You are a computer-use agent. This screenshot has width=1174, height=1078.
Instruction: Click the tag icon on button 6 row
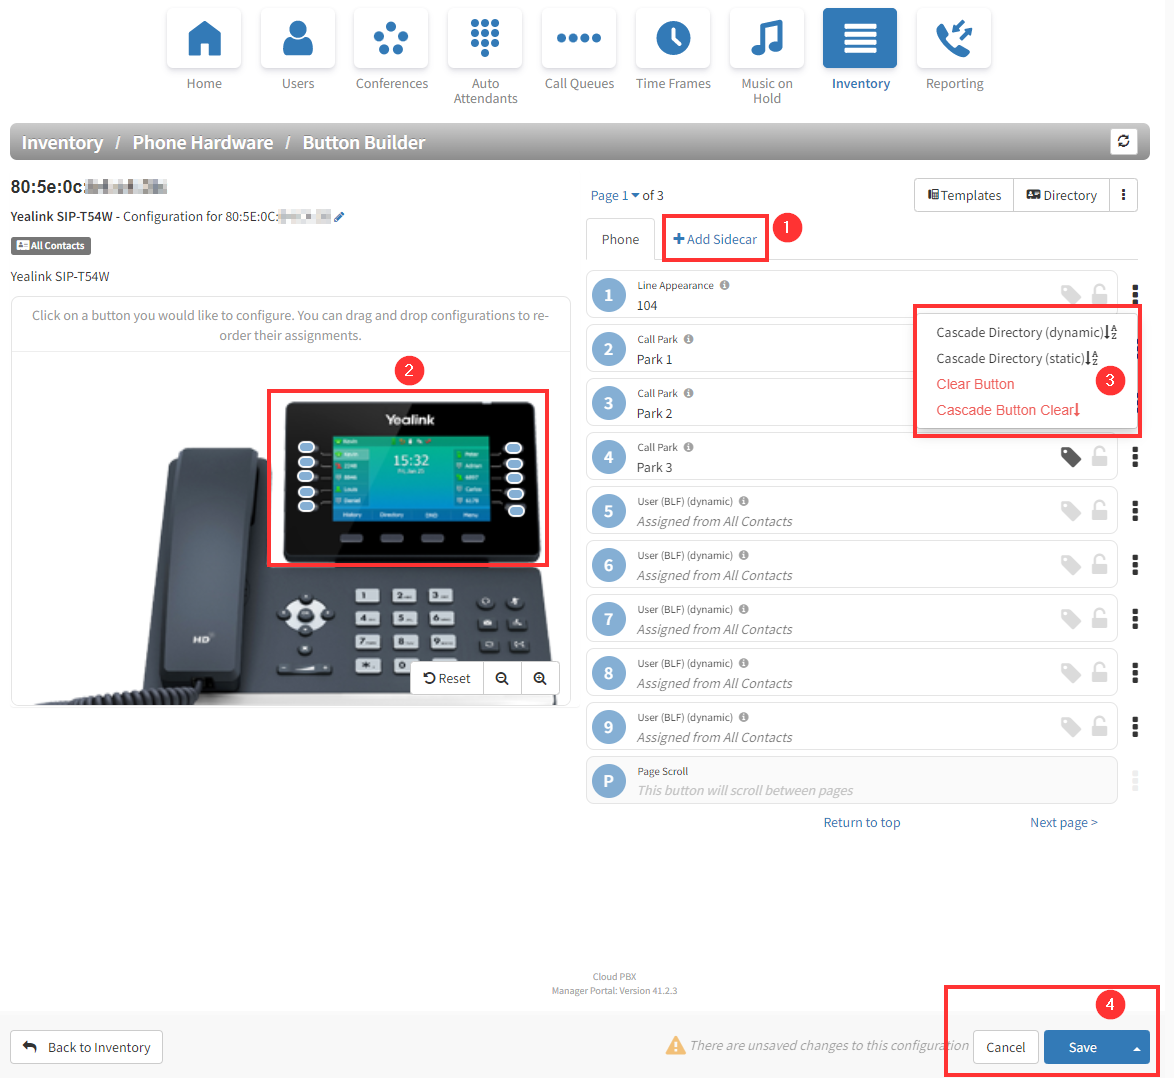(1071, 564)
